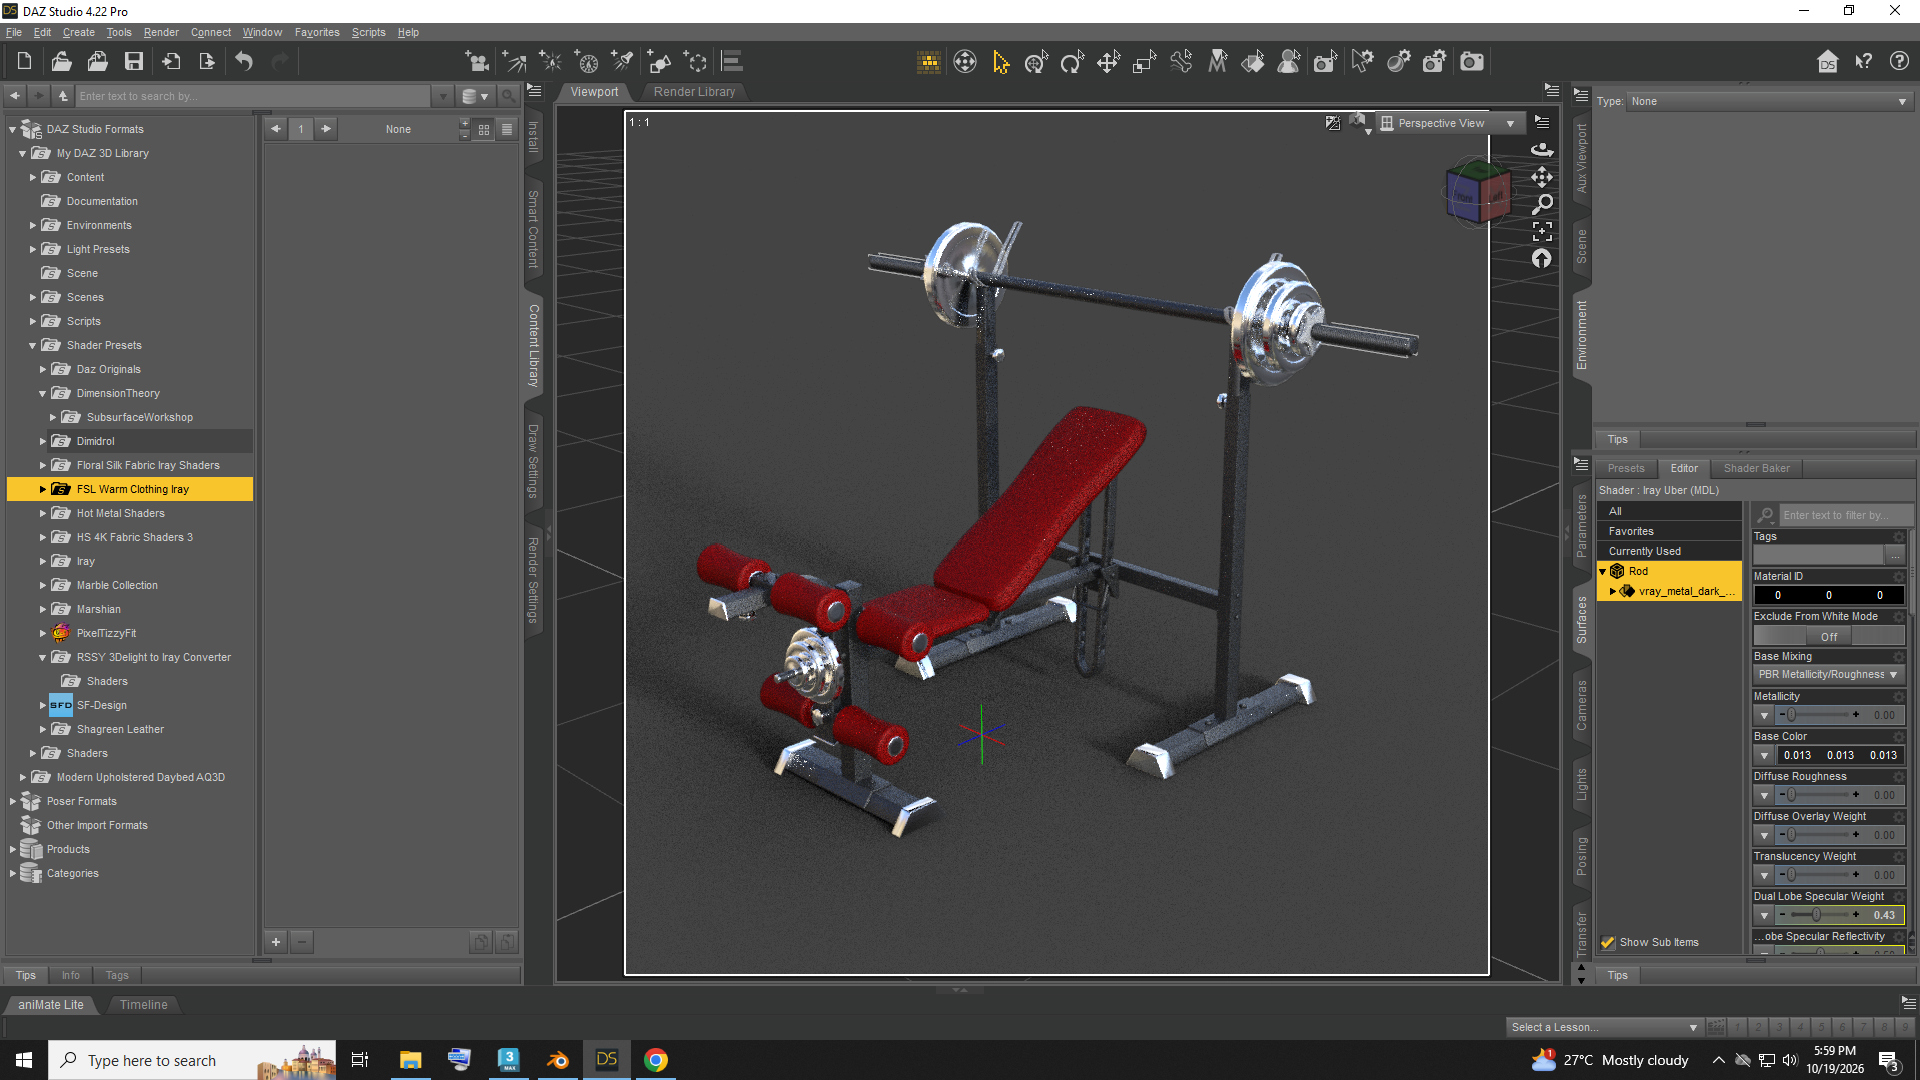Viewport: 1920px width, 1080px height.
Task: Switch content view to grid icons mode
Action: click(484, 129)
